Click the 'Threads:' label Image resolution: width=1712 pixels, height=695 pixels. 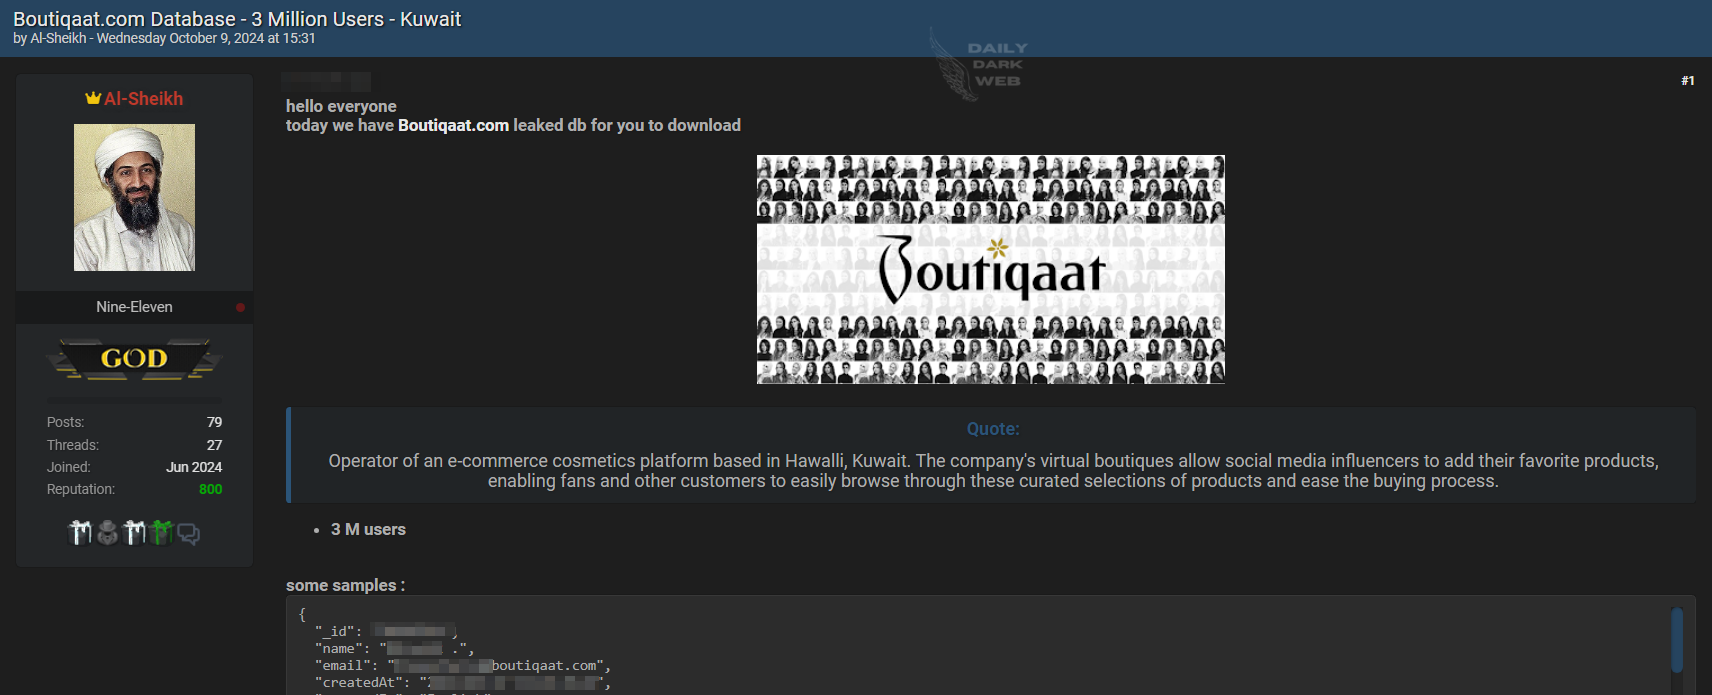point(73,445)
